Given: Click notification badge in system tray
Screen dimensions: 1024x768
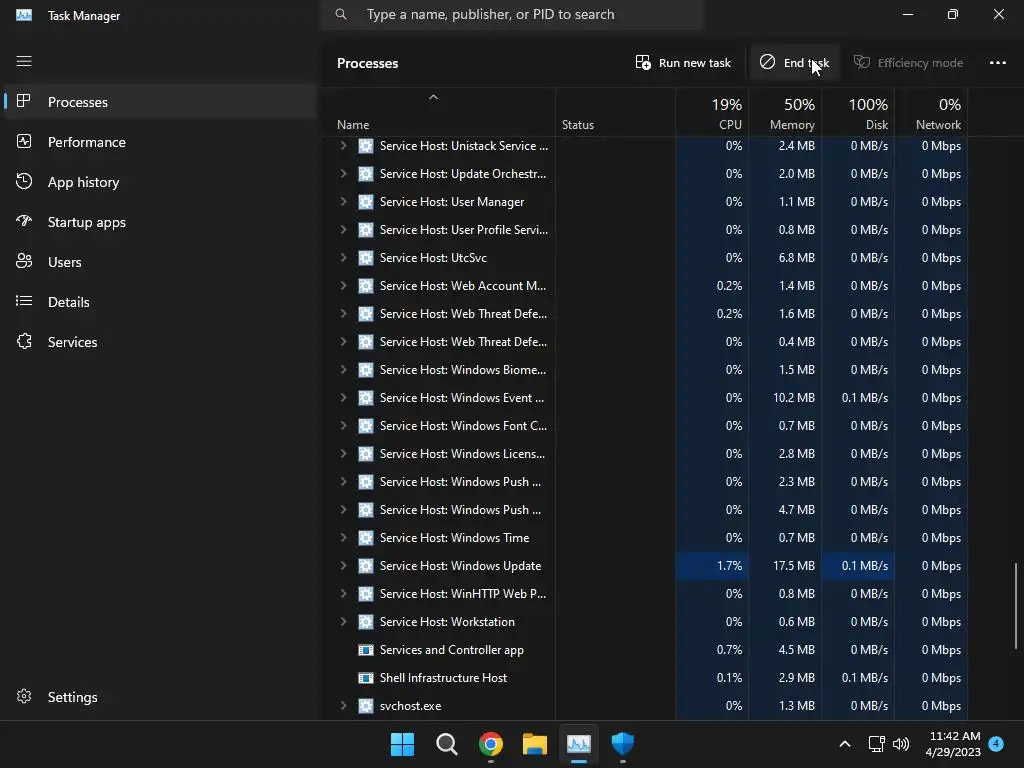Looking at the screenshot, I should 996,743.
